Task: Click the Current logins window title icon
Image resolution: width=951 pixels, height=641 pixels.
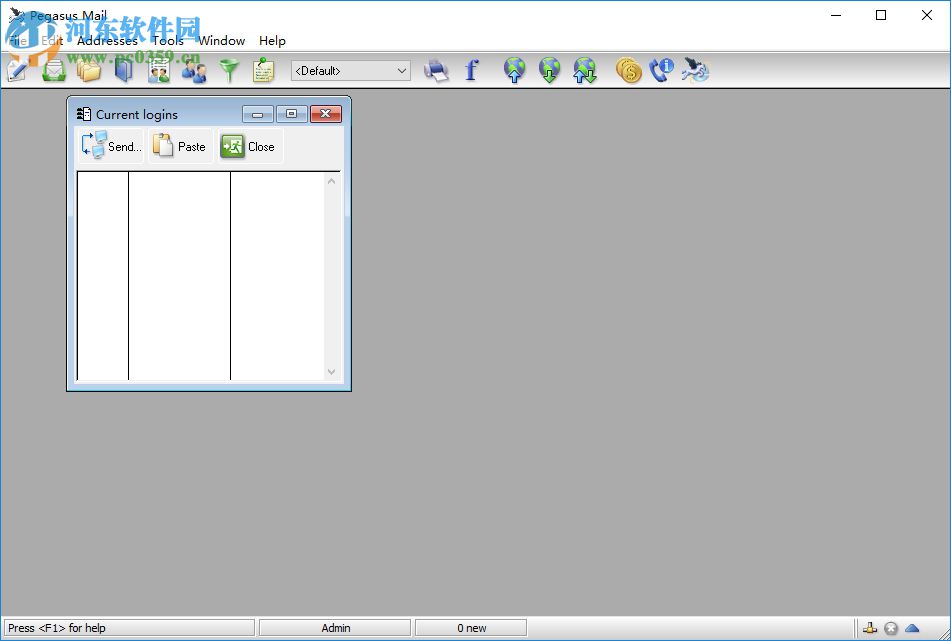Action: (x=84, y=114)
